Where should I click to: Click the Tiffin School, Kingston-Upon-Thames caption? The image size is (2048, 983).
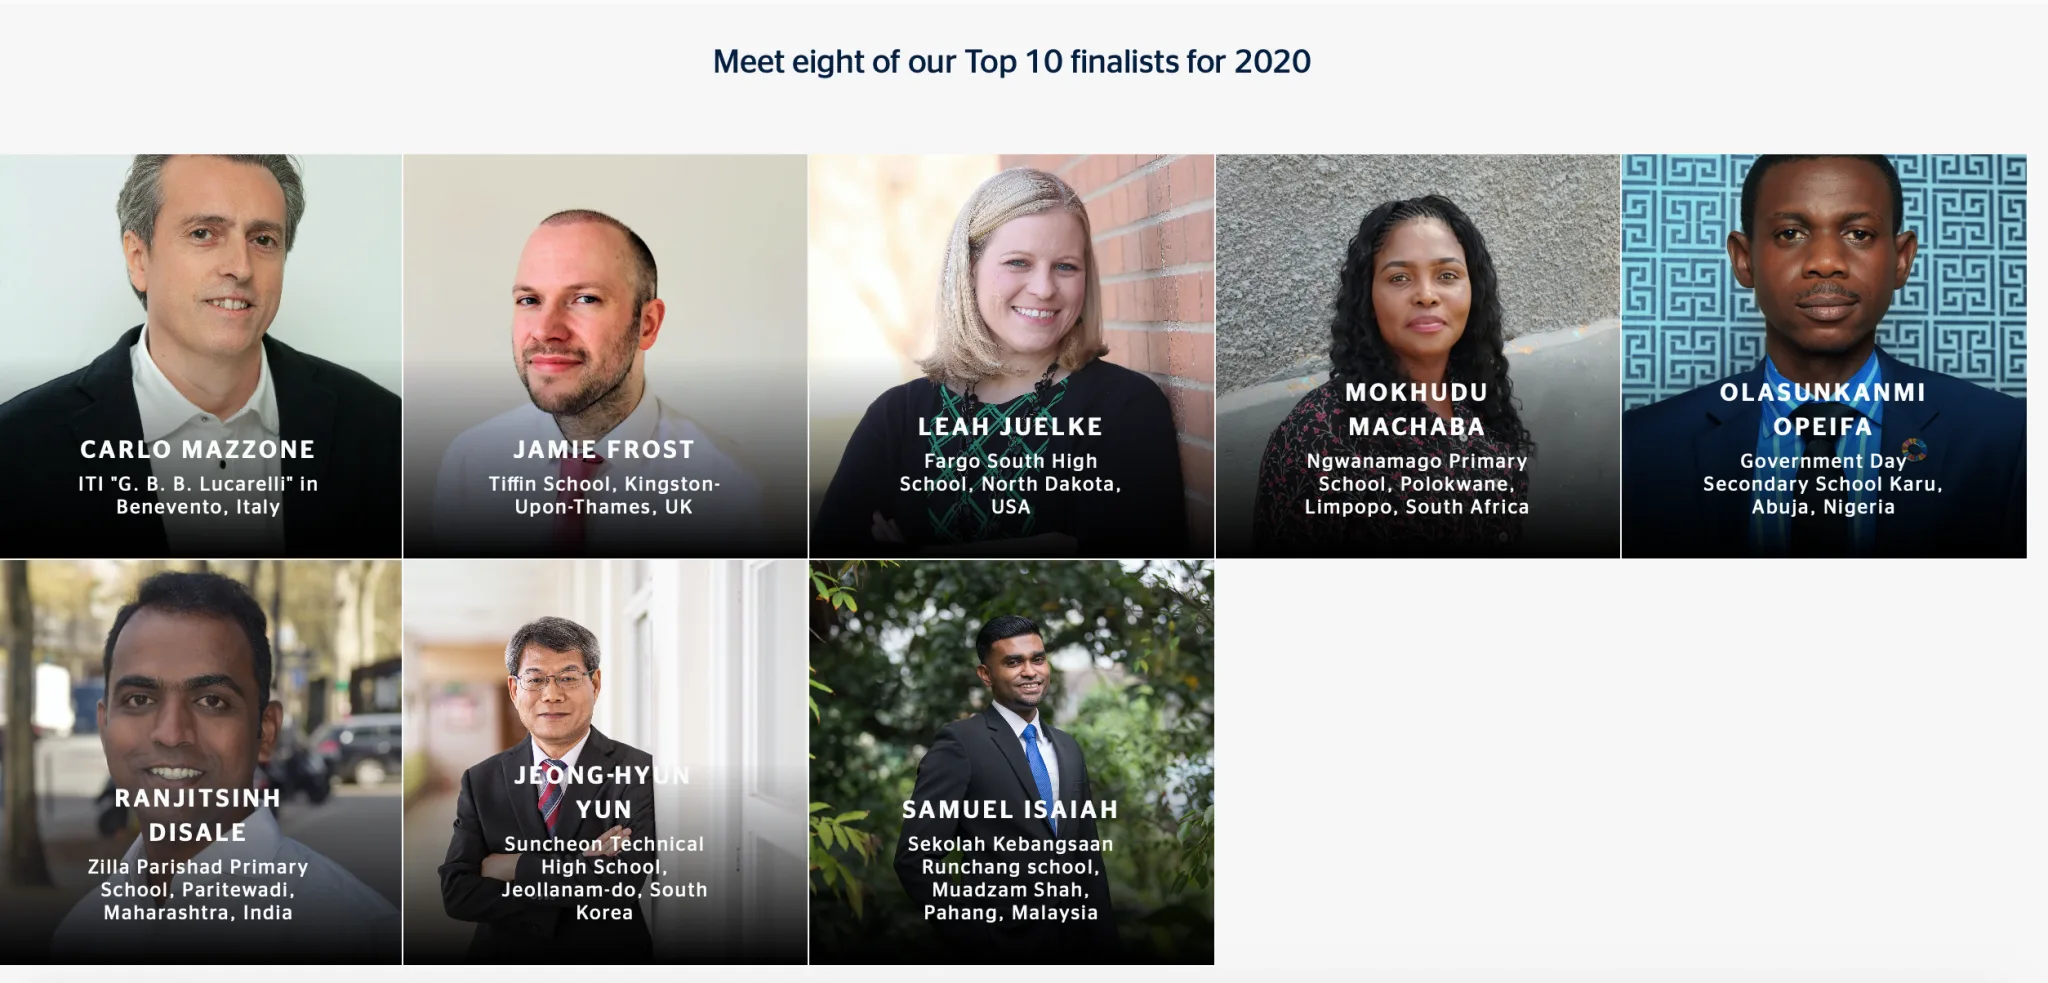click(604, 495)
